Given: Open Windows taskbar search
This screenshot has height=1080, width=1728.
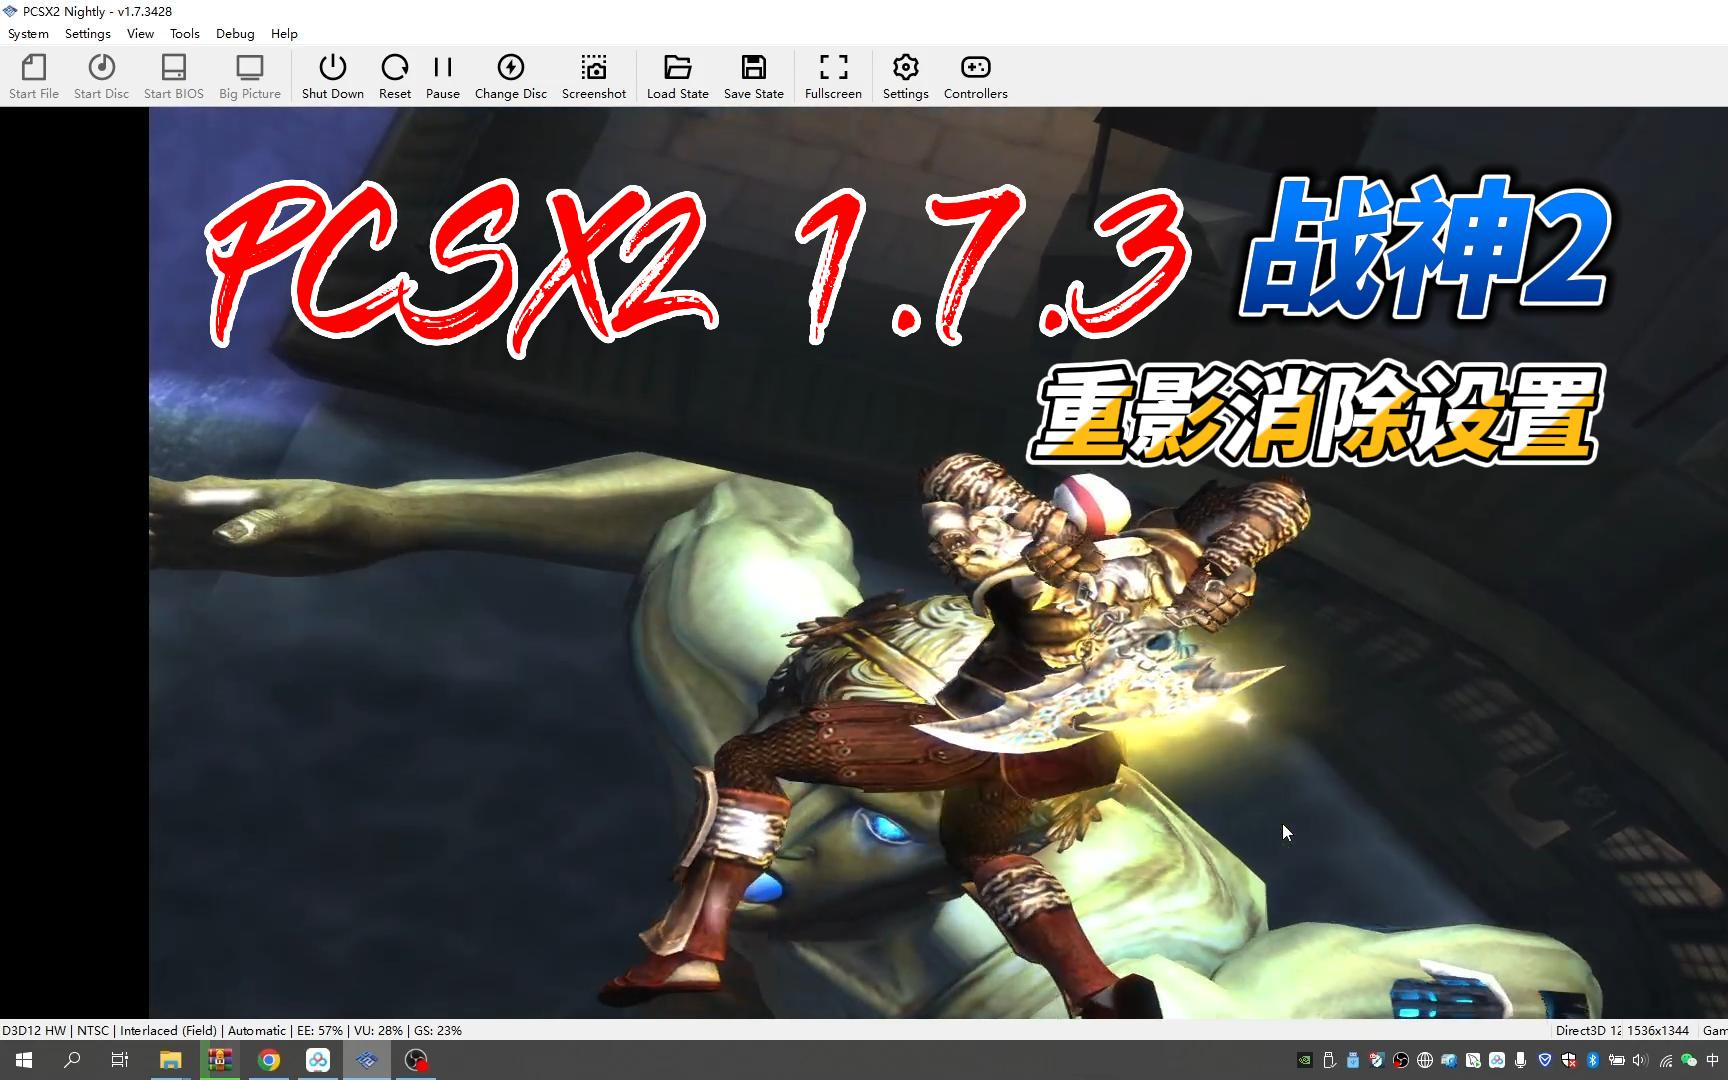Looking at the screenshot, I should (x=72, y=1060).
